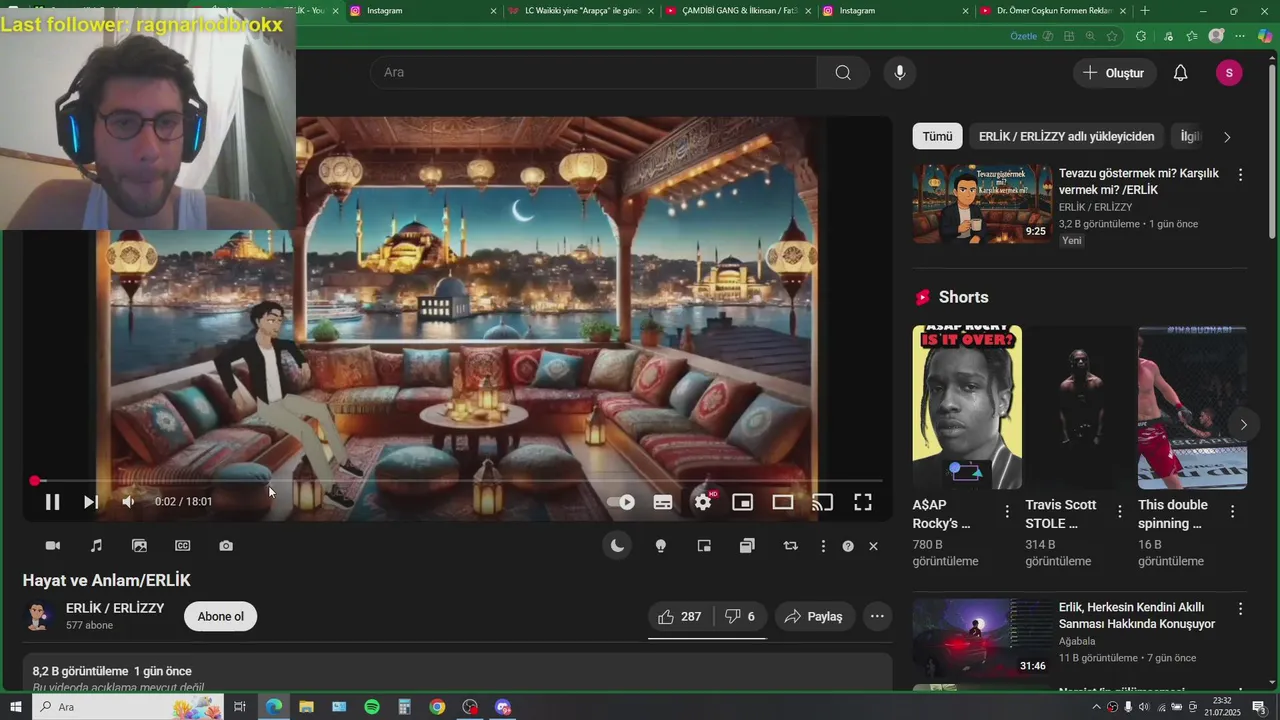This screenshot has height=720, width=1280.
Task: Open the account avatar S menu
Action: point(1229,73)
